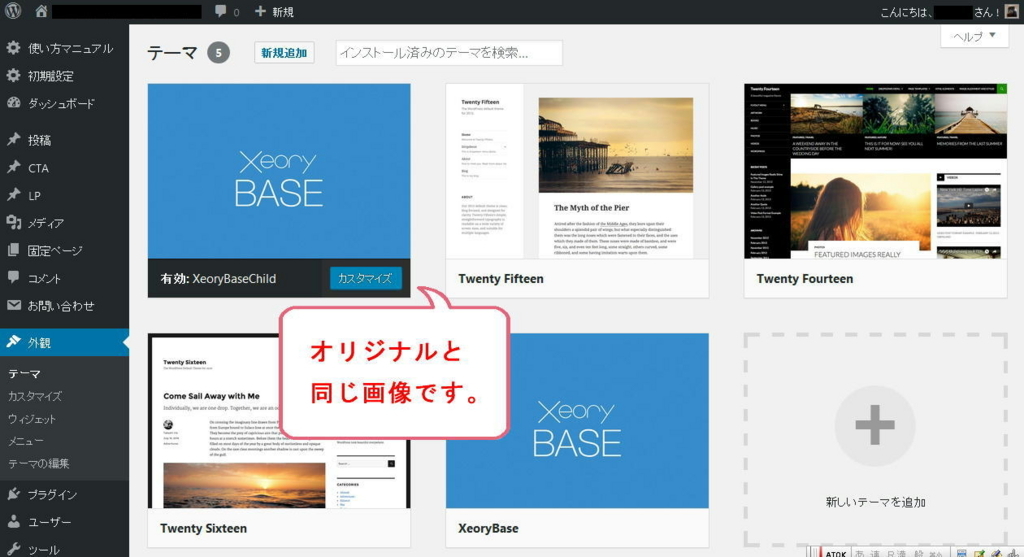Screen dimensions: 1024x557
Task: Open the 投稿 menu
Action: click(39, 140)
